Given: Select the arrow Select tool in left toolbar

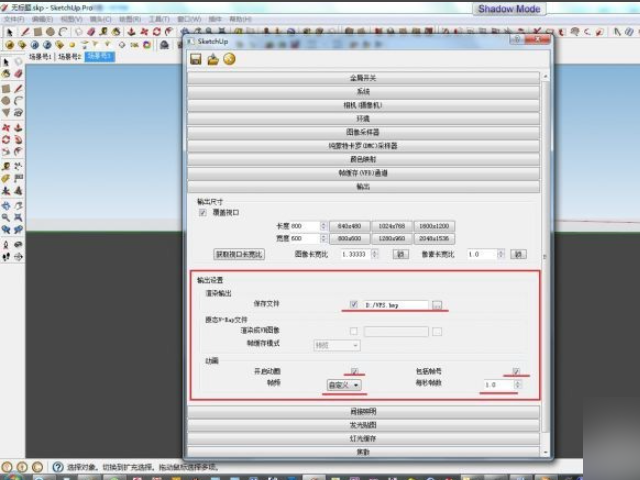Looking at the screenshot, I should tap(6, 62).
